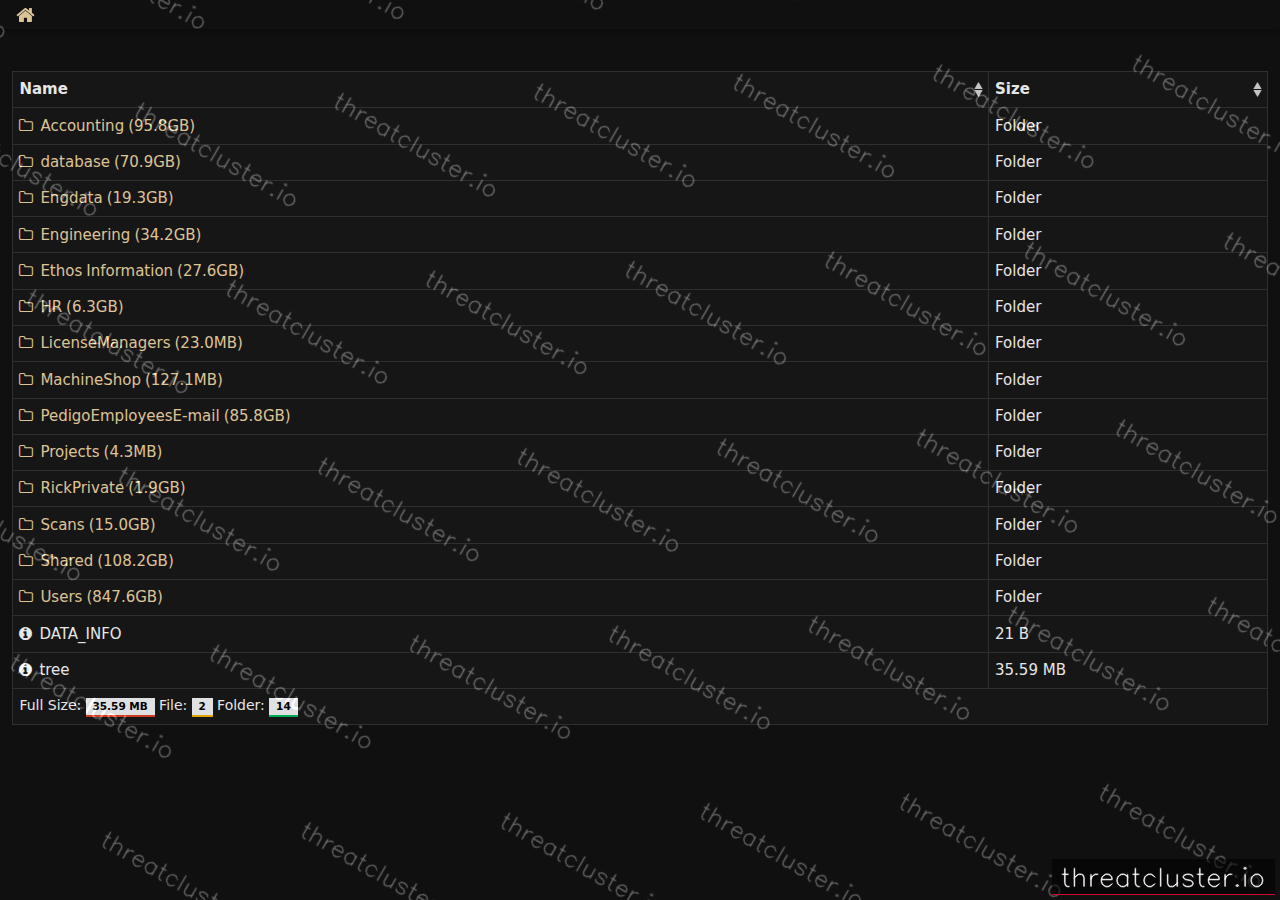This screenshot has height=900, width=1280.
Task: Open the LicenseManagers (23.0MB) folder
Action: tap(141, 343)
